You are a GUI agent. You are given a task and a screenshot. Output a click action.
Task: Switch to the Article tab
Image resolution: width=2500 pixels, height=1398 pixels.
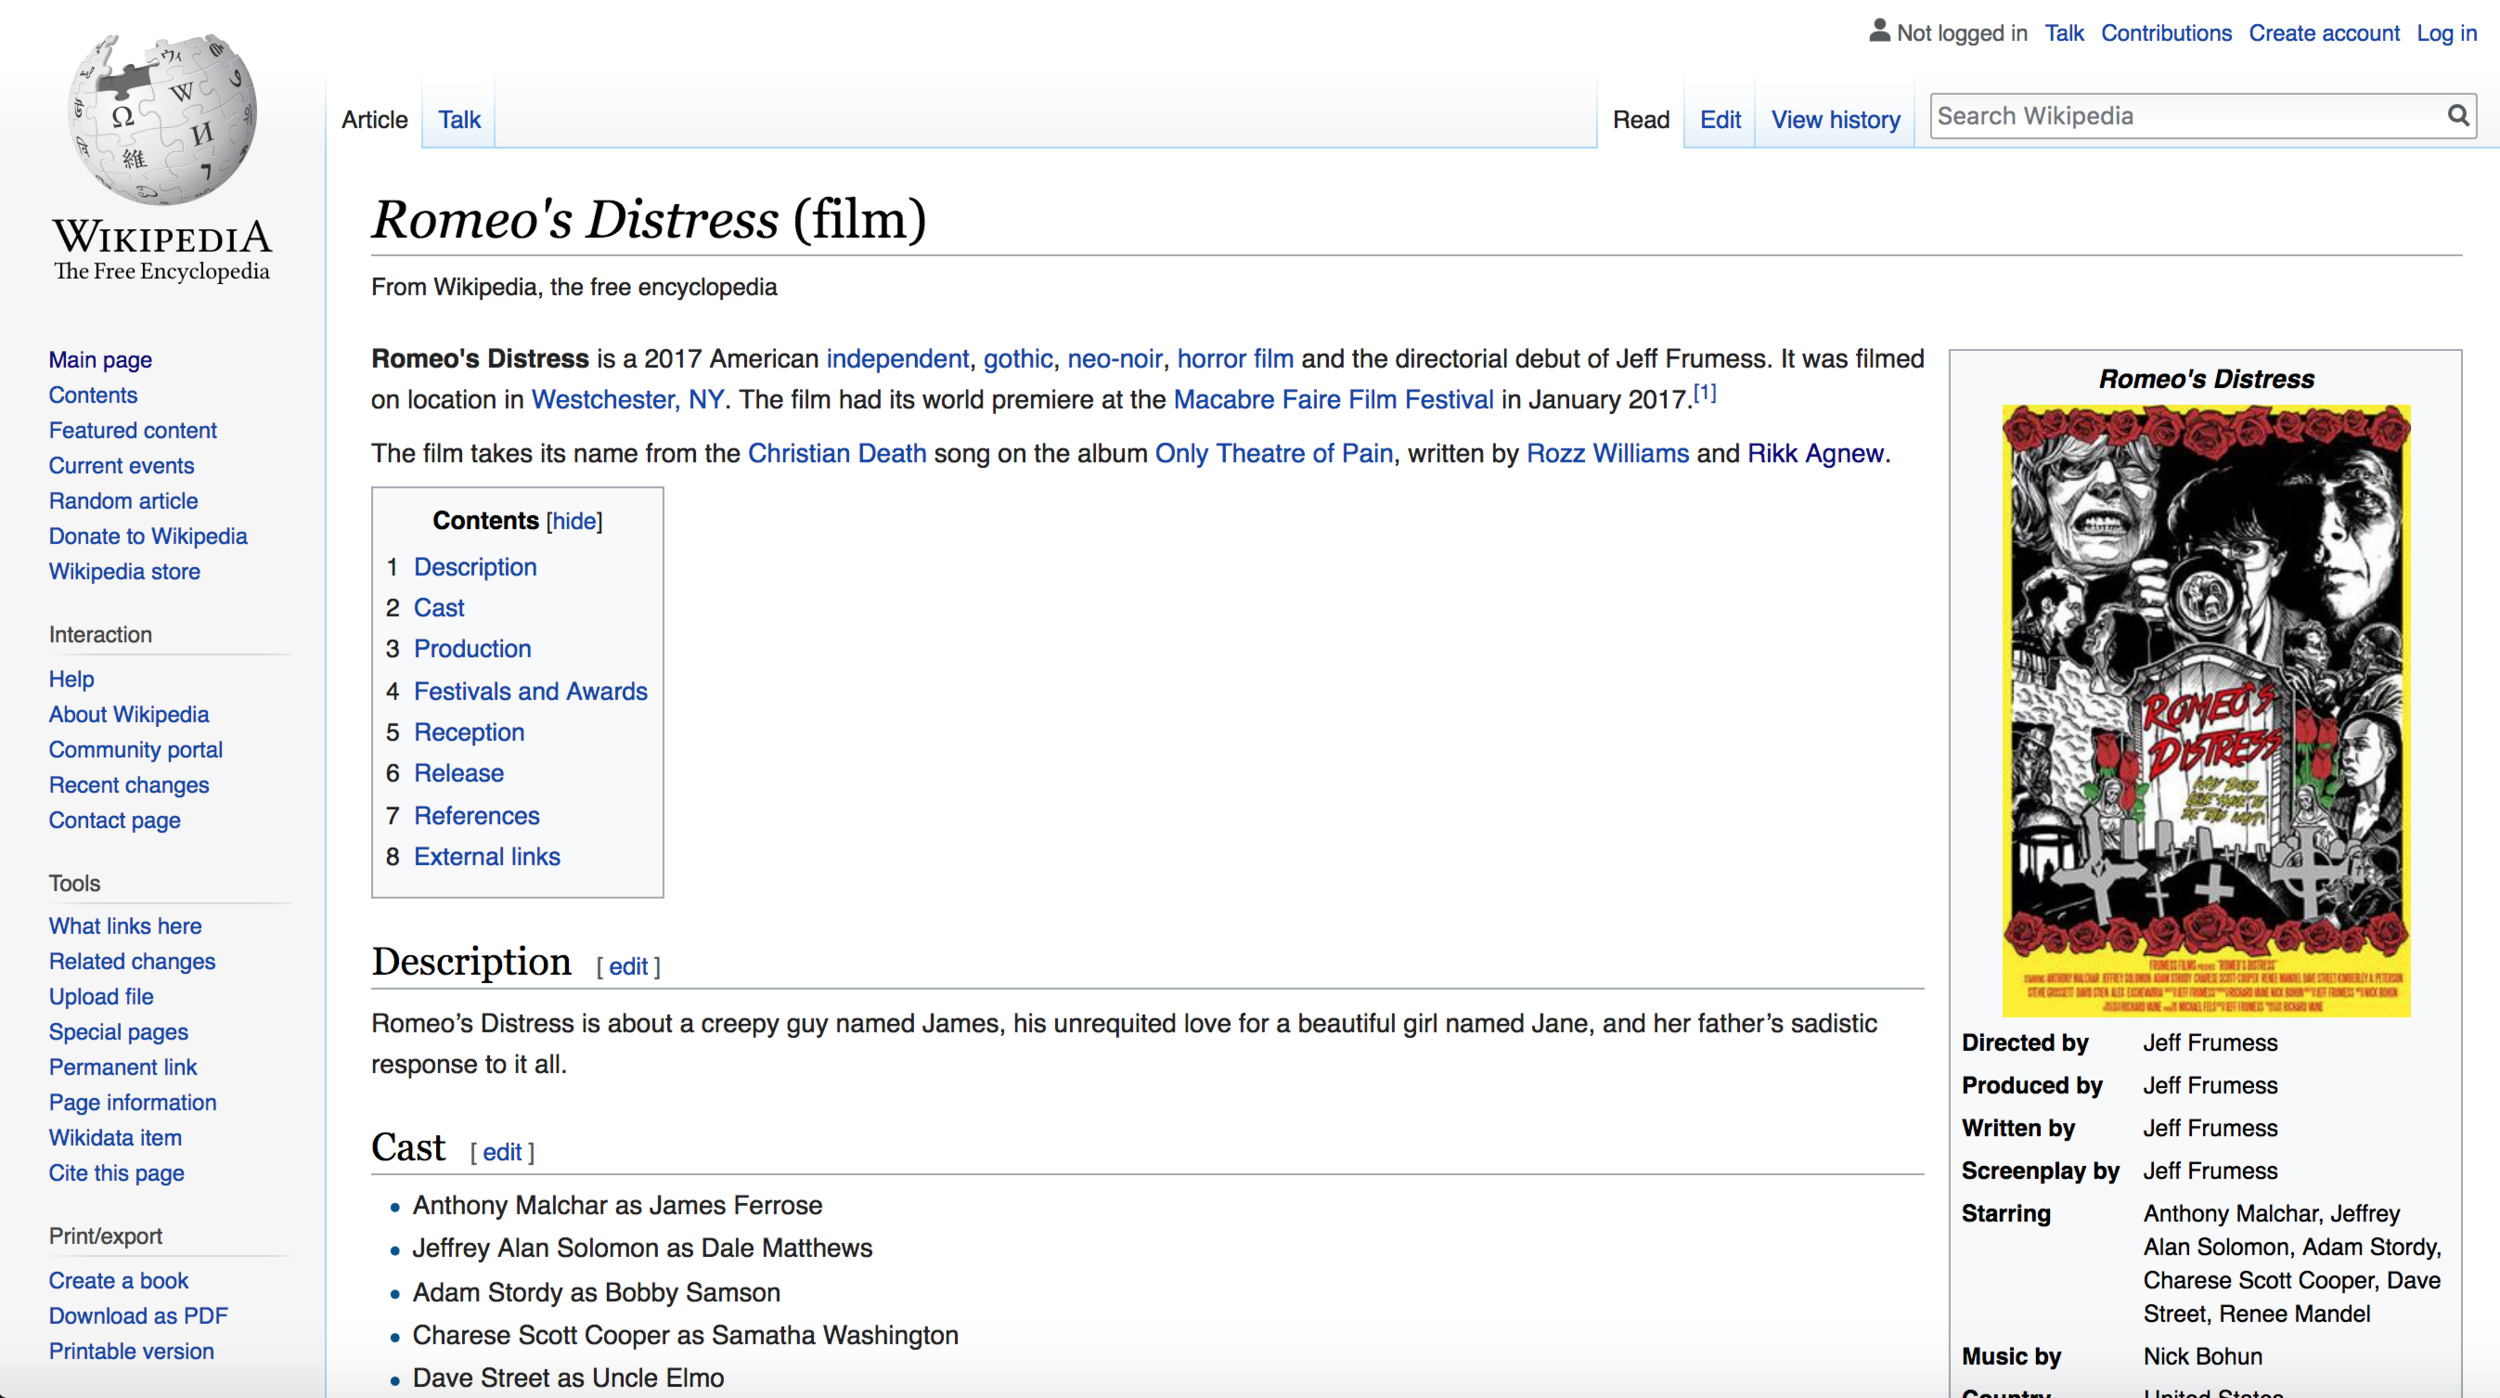click(375, 120)
